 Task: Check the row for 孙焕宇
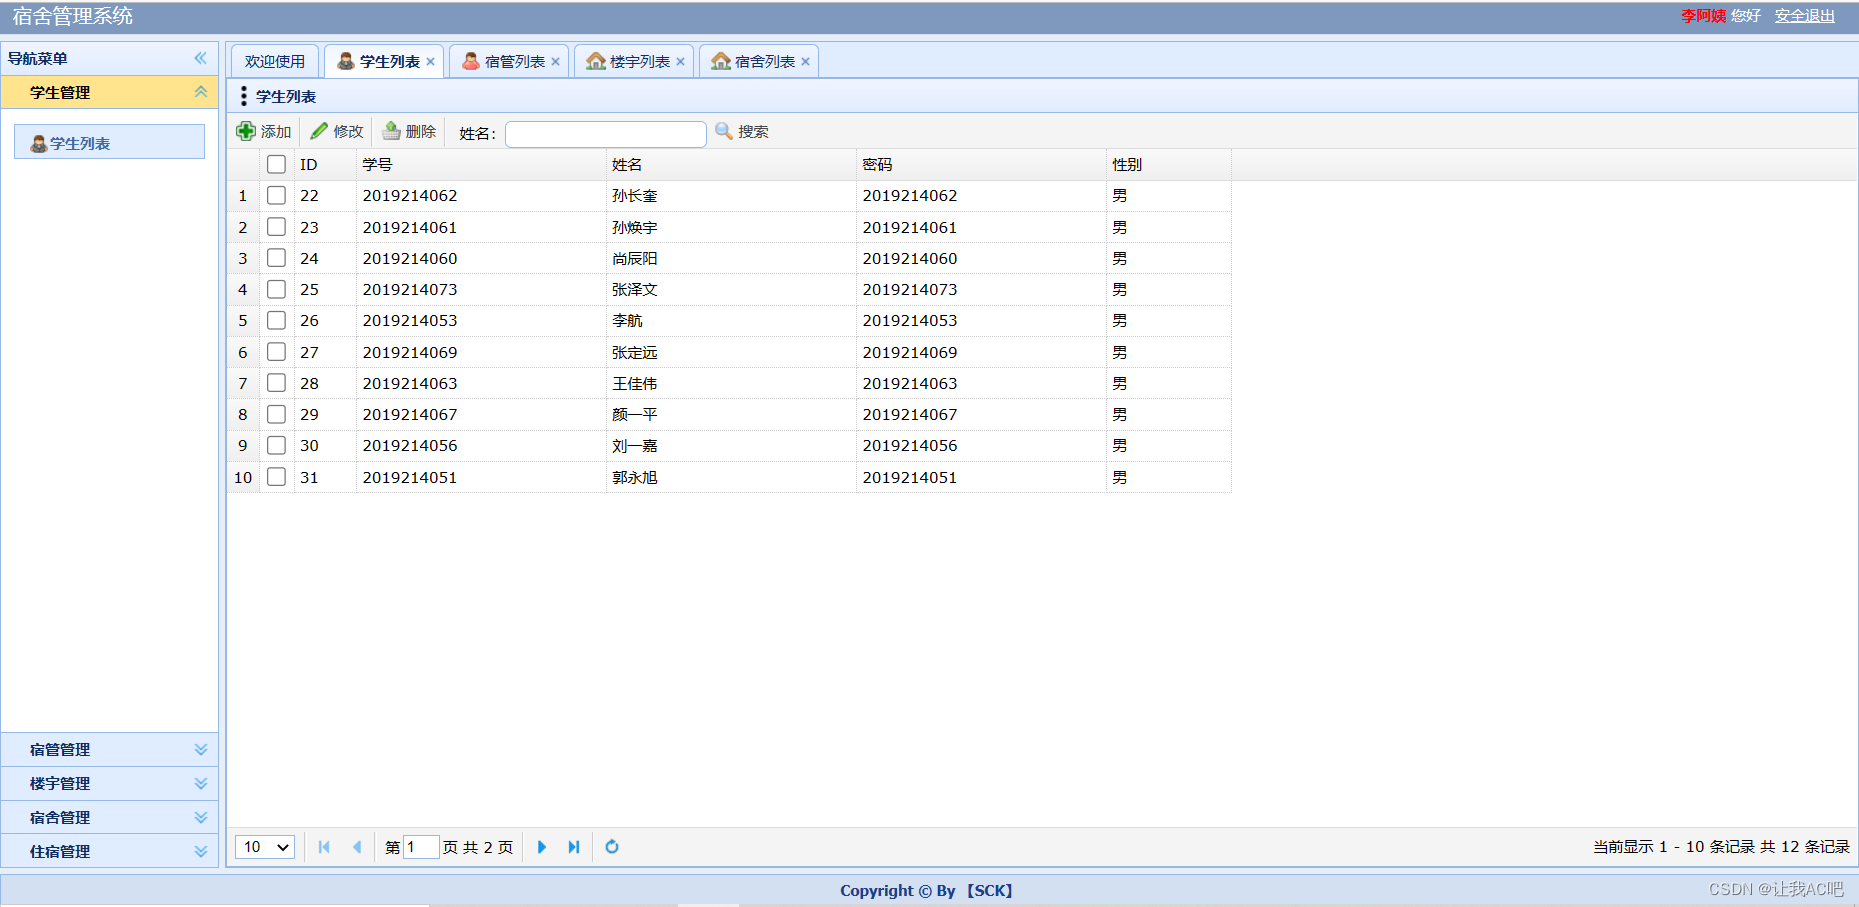(277, 227)
